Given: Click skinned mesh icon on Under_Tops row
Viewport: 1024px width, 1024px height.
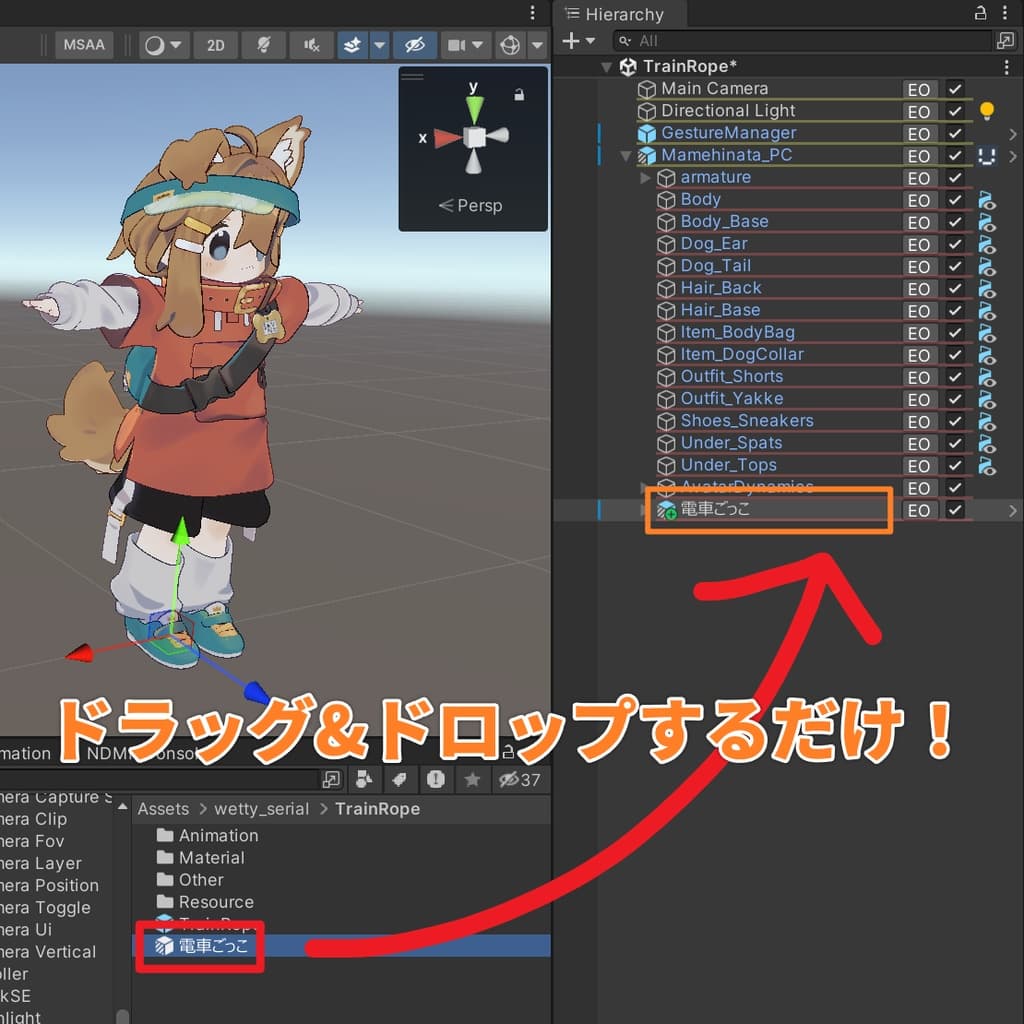Looking at the screenshot, I should tap(987, 466).
